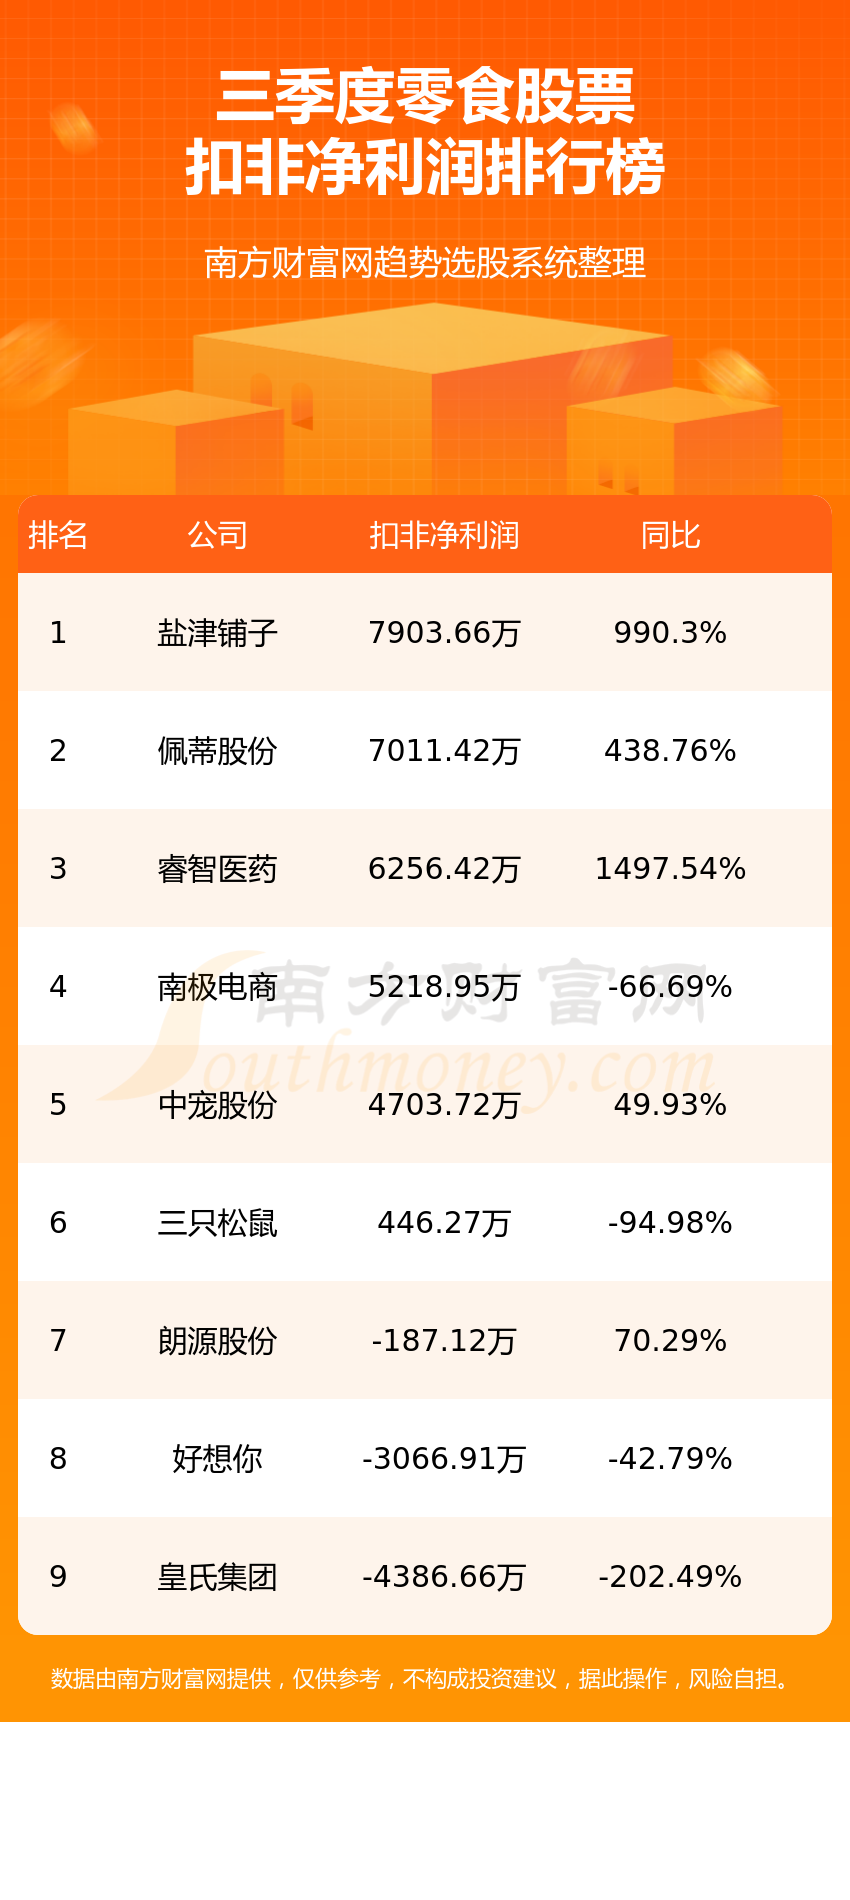
Task: Select company name 盐津铺子
Action: pyautogui.click(x=217, y=633)
